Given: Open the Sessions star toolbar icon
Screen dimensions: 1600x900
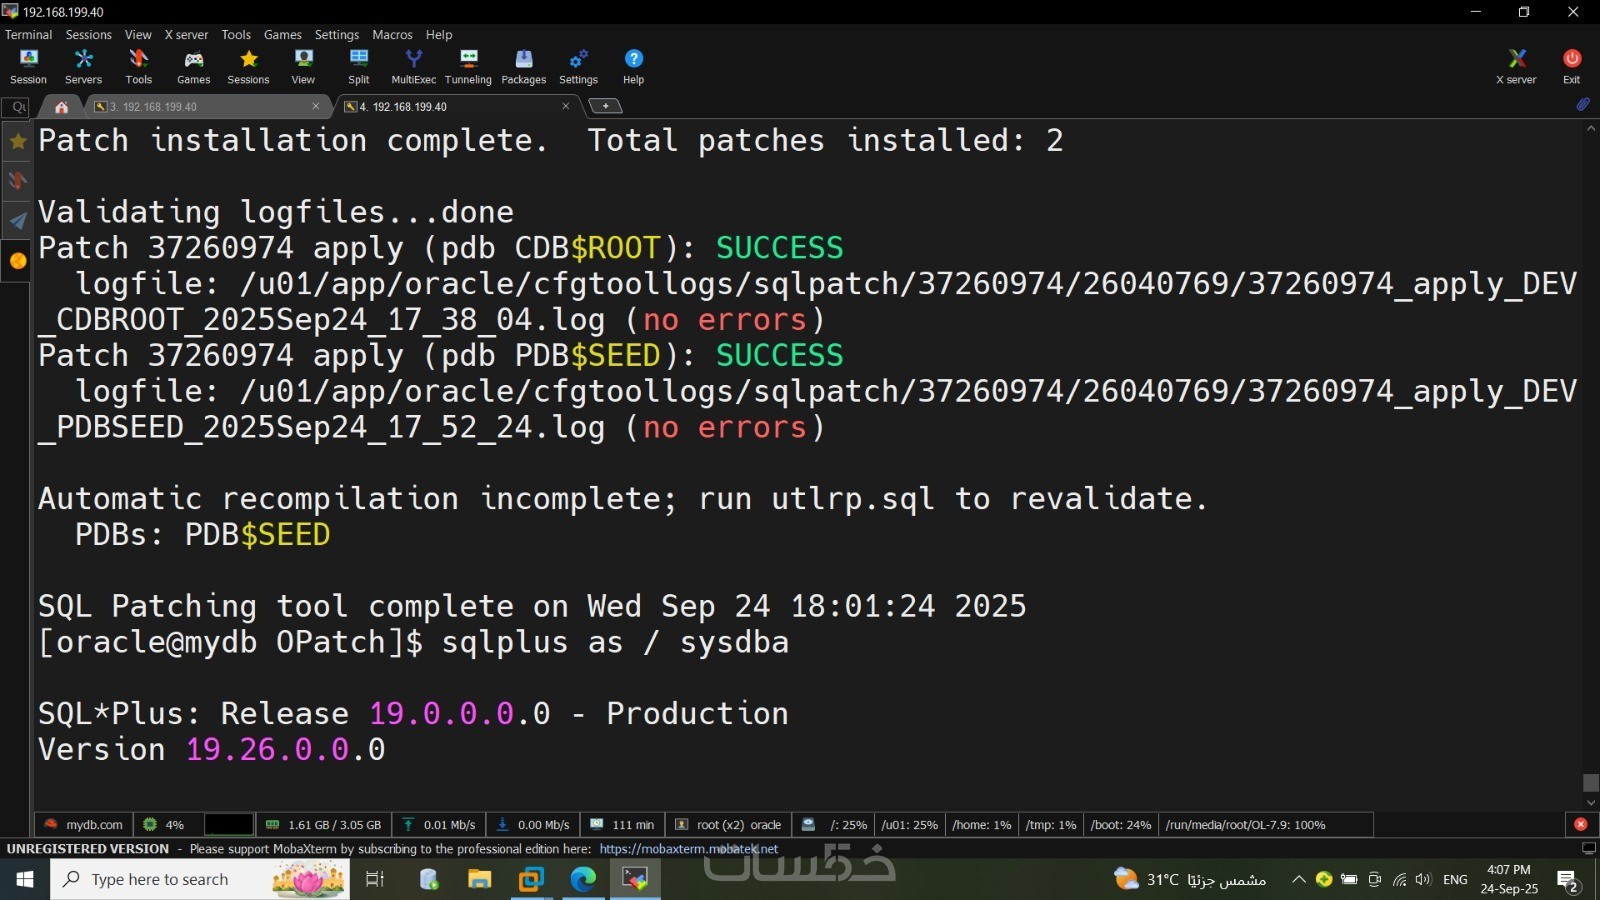Looking at the screenshot, I should 248,66.
